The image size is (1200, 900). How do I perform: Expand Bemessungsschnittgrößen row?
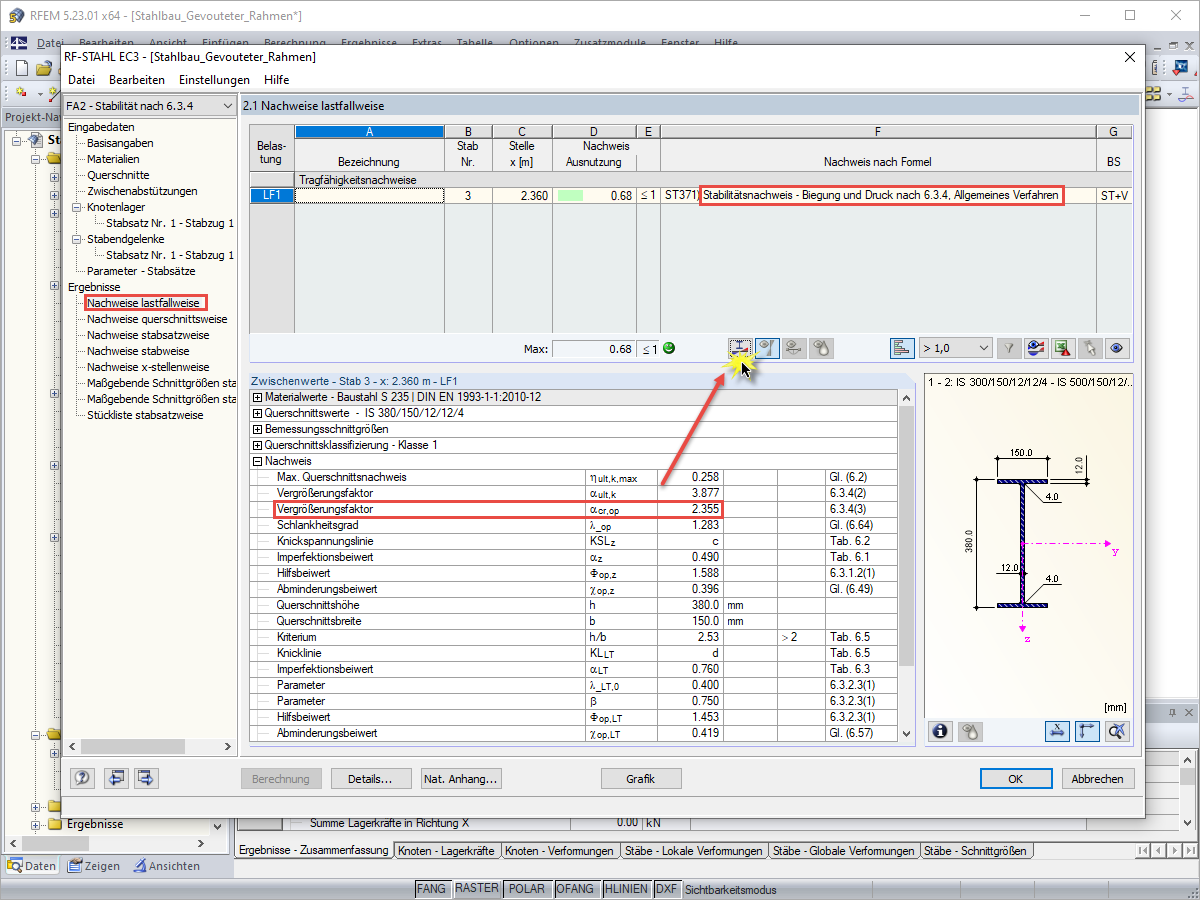257,429
